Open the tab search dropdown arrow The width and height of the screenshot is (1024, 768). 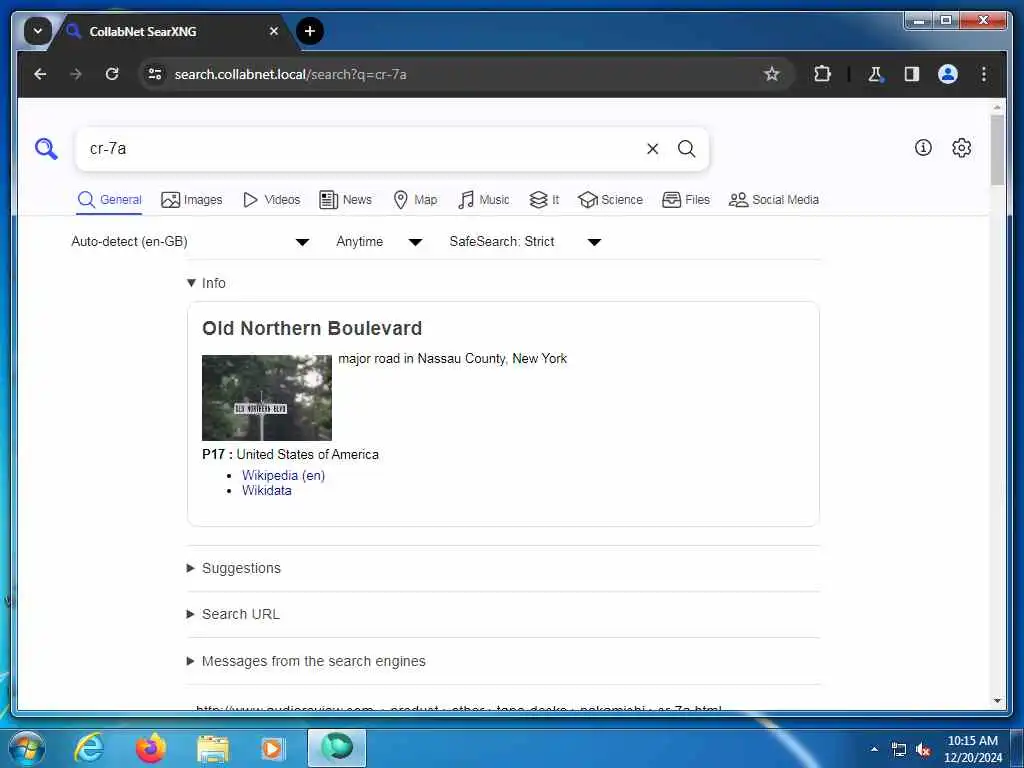(x=38, y=31)
